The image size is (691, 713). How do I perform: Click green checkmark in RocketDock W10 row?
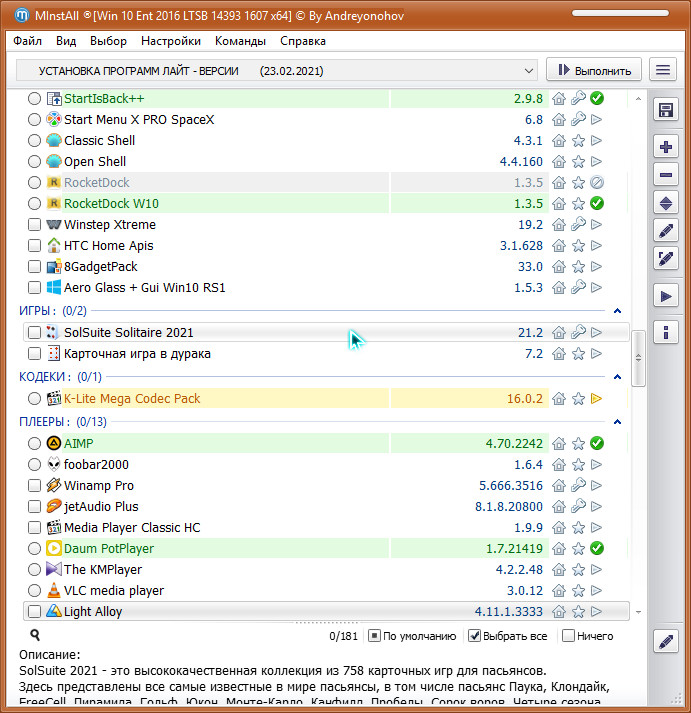(x=597, y=203)
